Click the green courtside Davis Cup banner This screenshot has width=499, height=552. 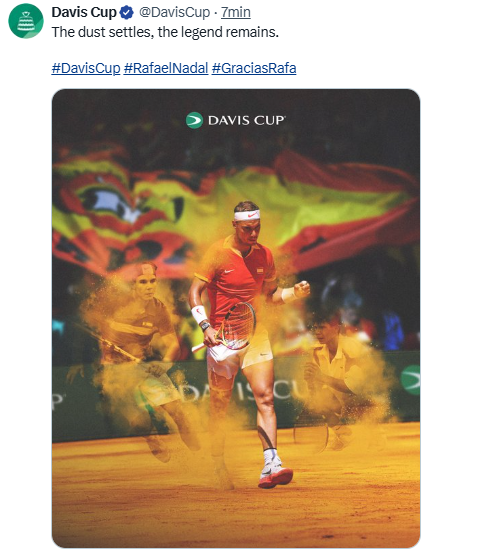(235, 394)
